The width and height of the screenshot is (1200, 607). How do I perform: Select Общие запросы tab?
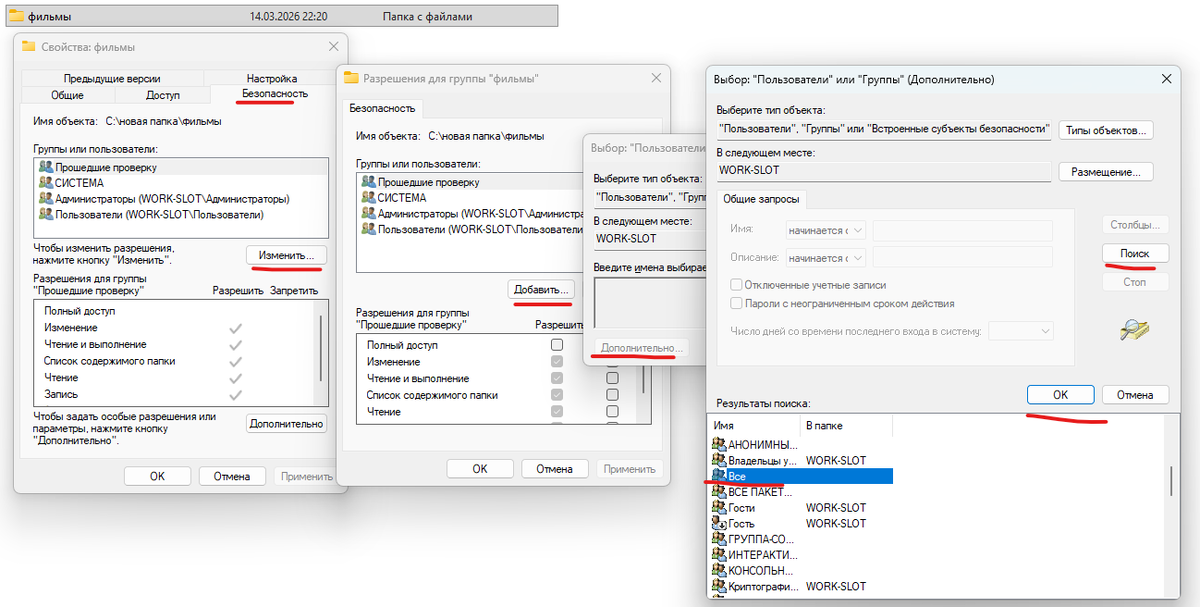762,198
